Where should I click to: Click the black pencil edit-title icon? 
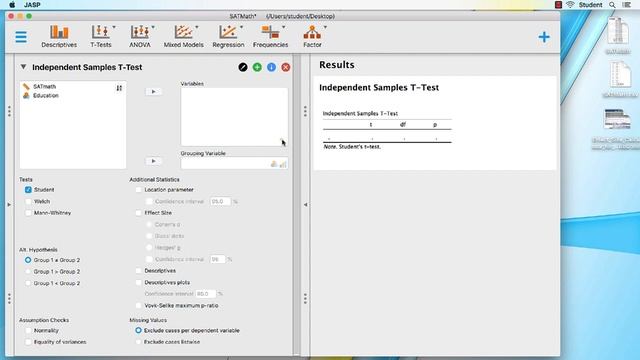pos(243,67)
